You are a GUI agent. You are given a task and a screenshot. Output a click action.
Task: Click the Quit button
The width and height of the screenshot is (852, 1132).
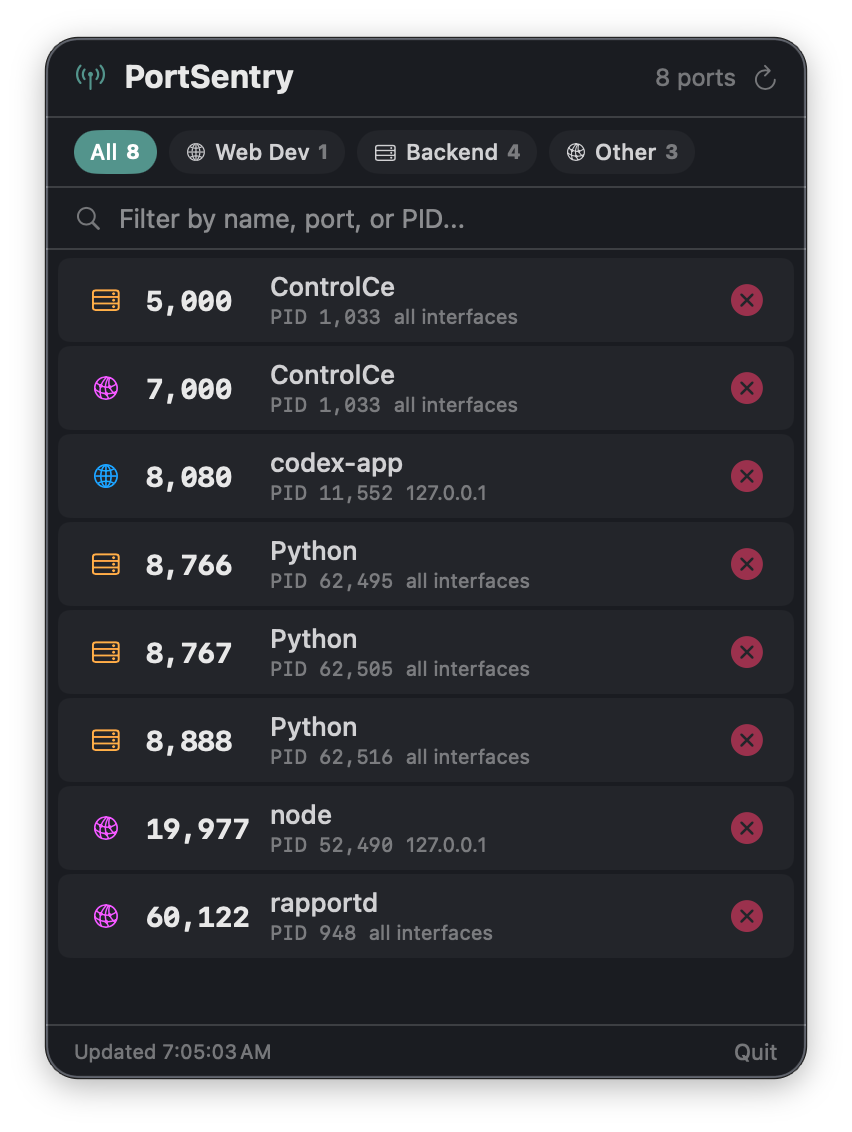click(x=755, y=1052)
